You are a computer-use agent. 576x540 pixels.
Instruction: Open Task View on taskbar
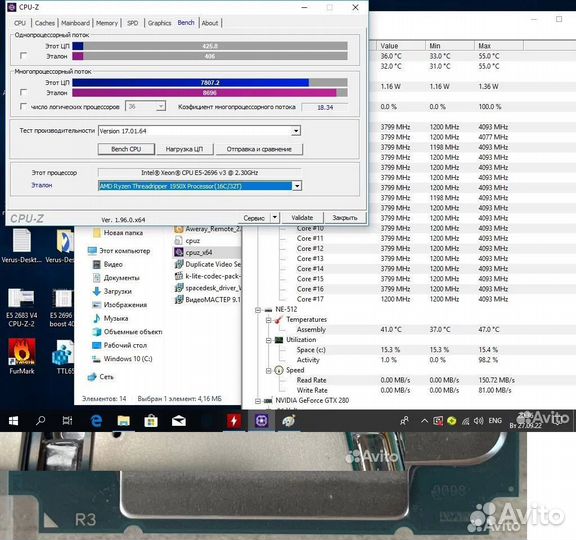tap(67, 421)
